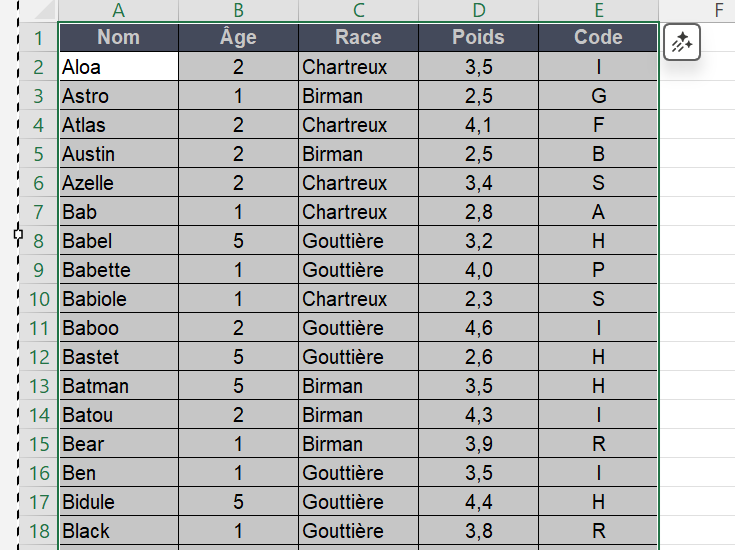Click the 'Race' header cell
Image resolution: width=735 pixels, height=550 pixels.
click(x=358, y=38)
